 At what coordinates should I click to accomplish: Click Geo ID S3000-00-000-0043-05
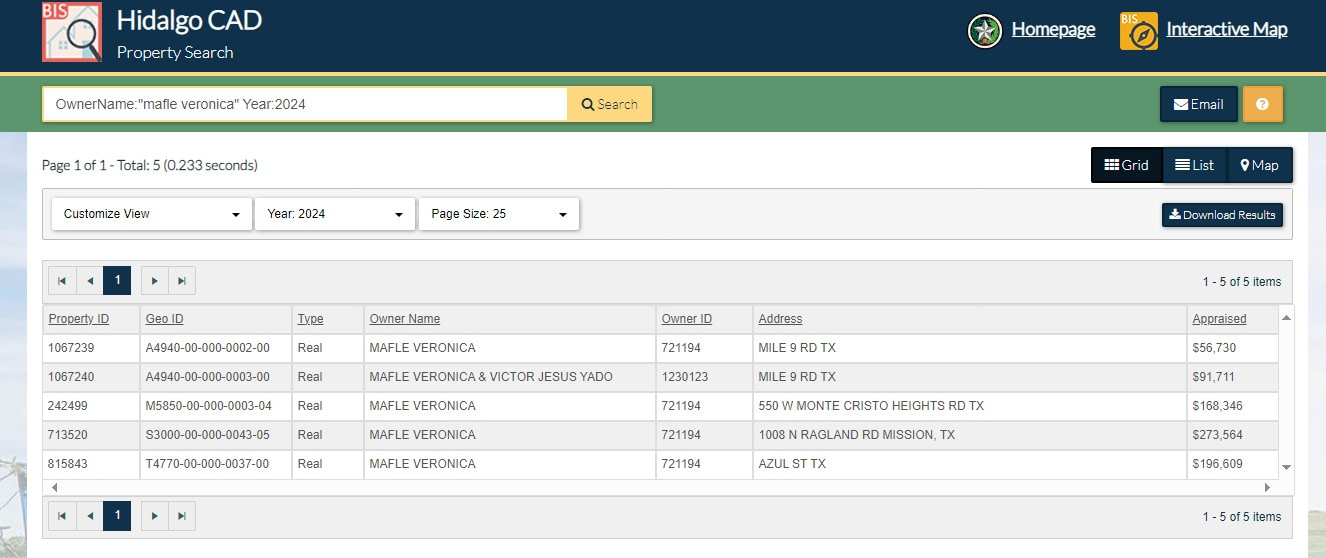click(208, 435)
